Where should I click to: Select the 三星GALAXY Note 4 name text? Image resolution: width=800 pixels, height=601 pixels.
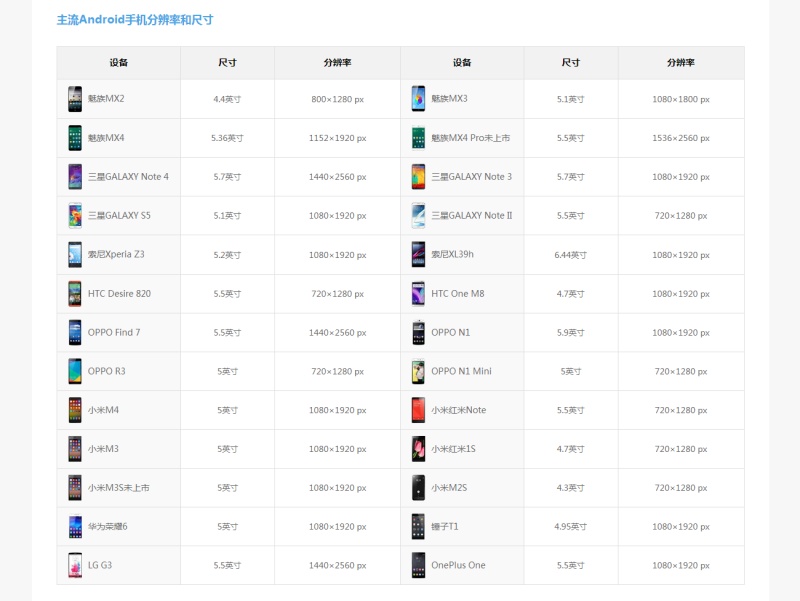point(128,177)
